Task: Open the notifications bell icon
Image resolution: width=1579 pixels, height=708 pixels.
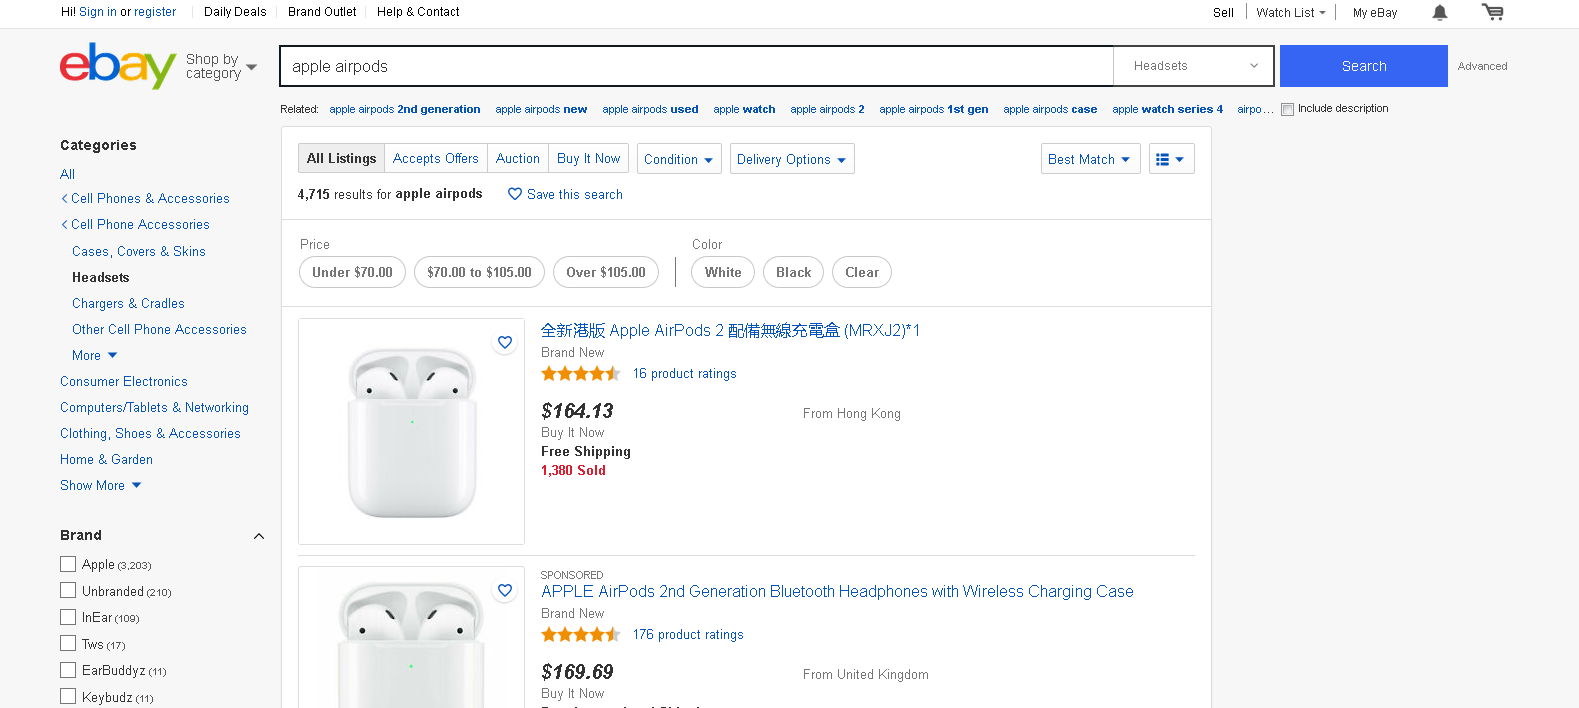Action: 1439,12
